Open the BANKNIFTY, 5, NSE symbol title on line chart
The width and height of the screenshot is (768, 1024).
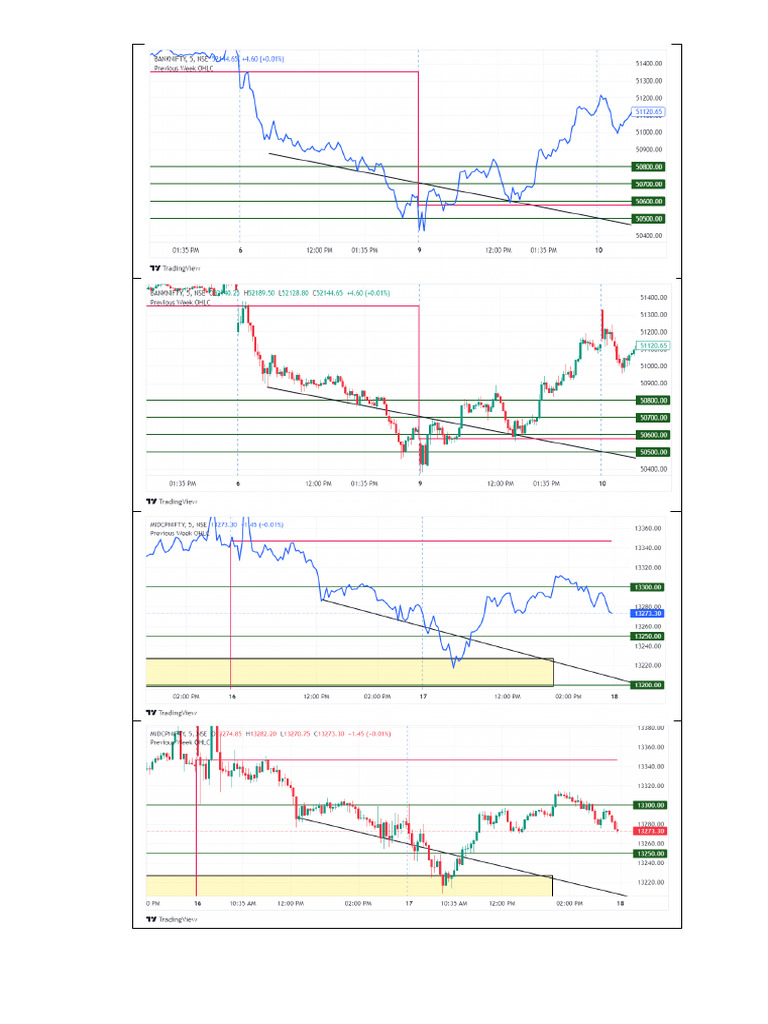click(181, 59)
